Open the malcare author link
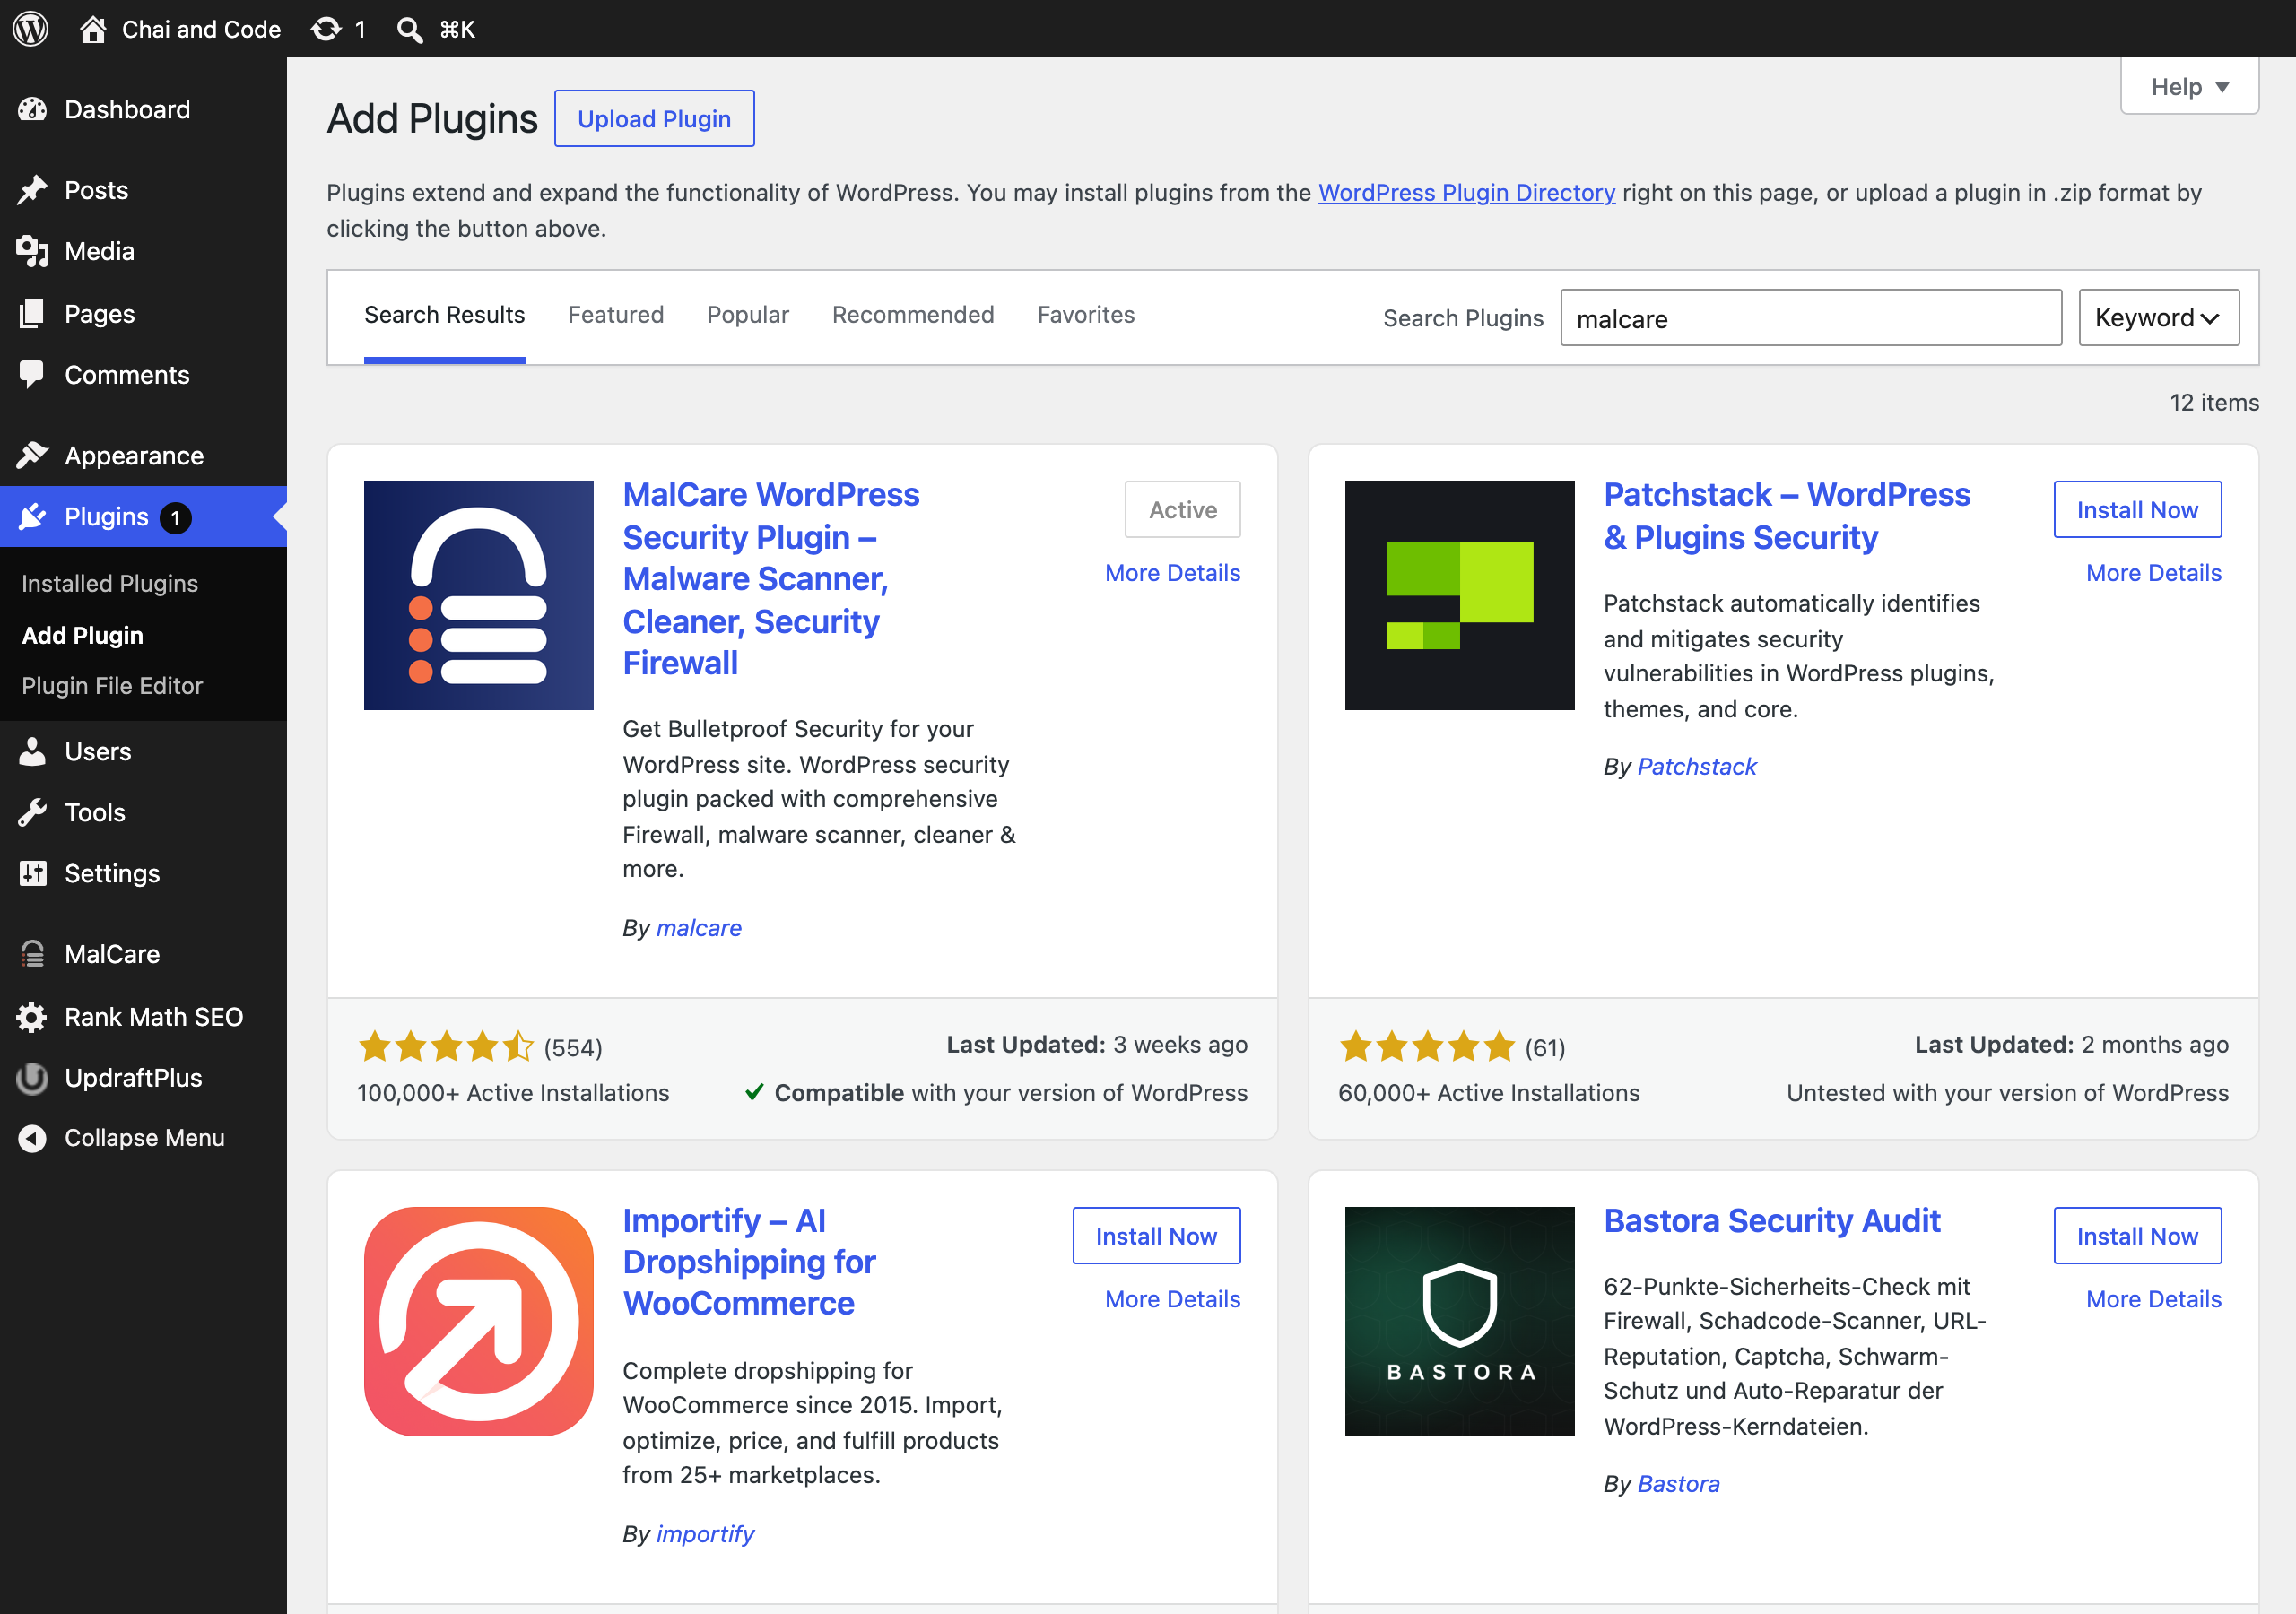 pos(699,928)
